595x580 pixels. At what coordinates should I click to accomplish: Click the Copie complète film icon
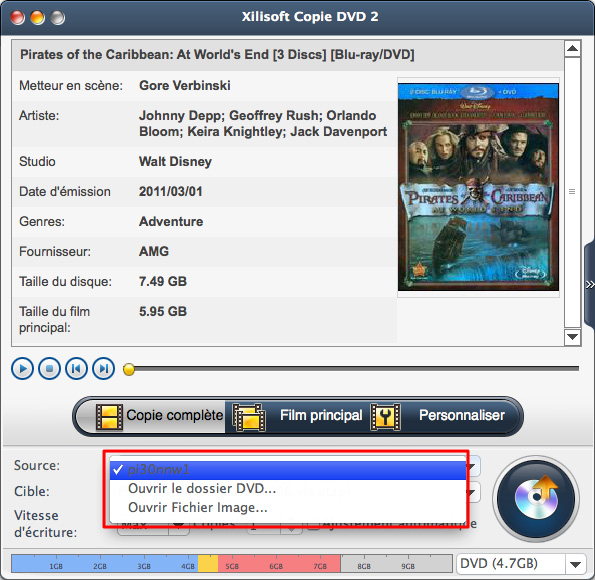click(109, 416)
